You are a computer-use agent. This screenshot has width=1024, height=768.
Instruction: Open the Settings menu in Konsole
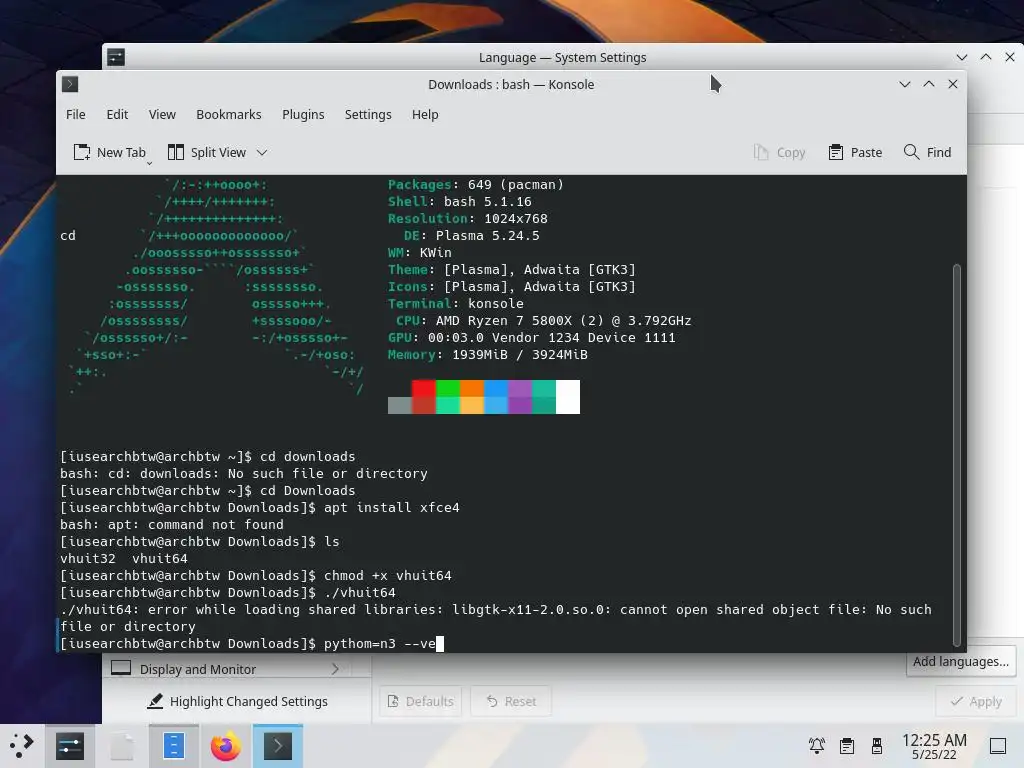click(368, 114)
